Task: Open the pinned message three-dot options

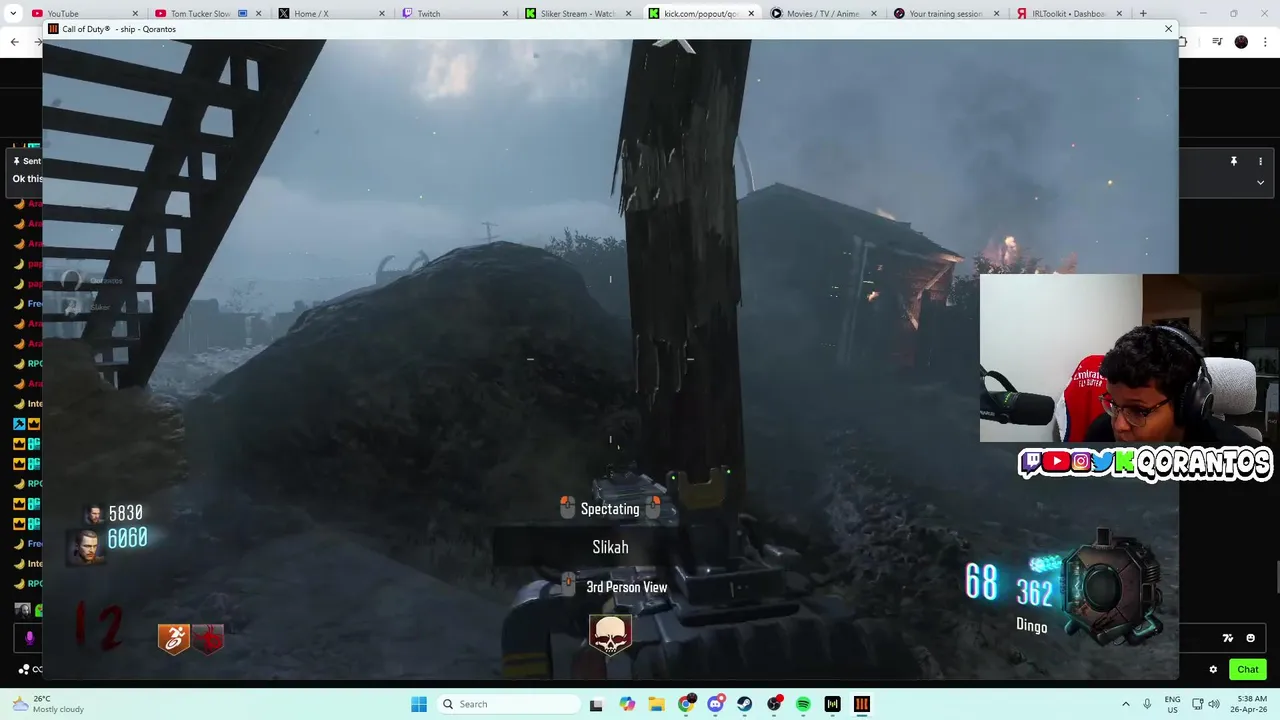Action: (1260, 161)
